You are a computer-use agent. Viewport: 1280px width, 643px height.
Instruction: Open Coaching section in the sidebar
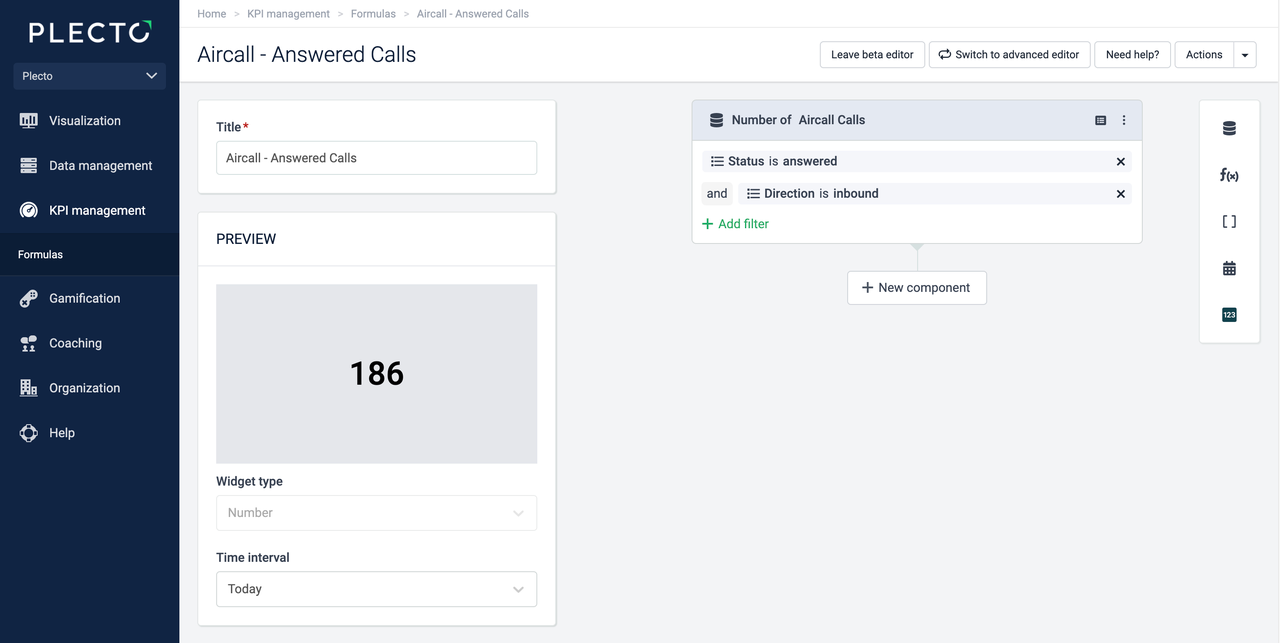tap(75, 343)
